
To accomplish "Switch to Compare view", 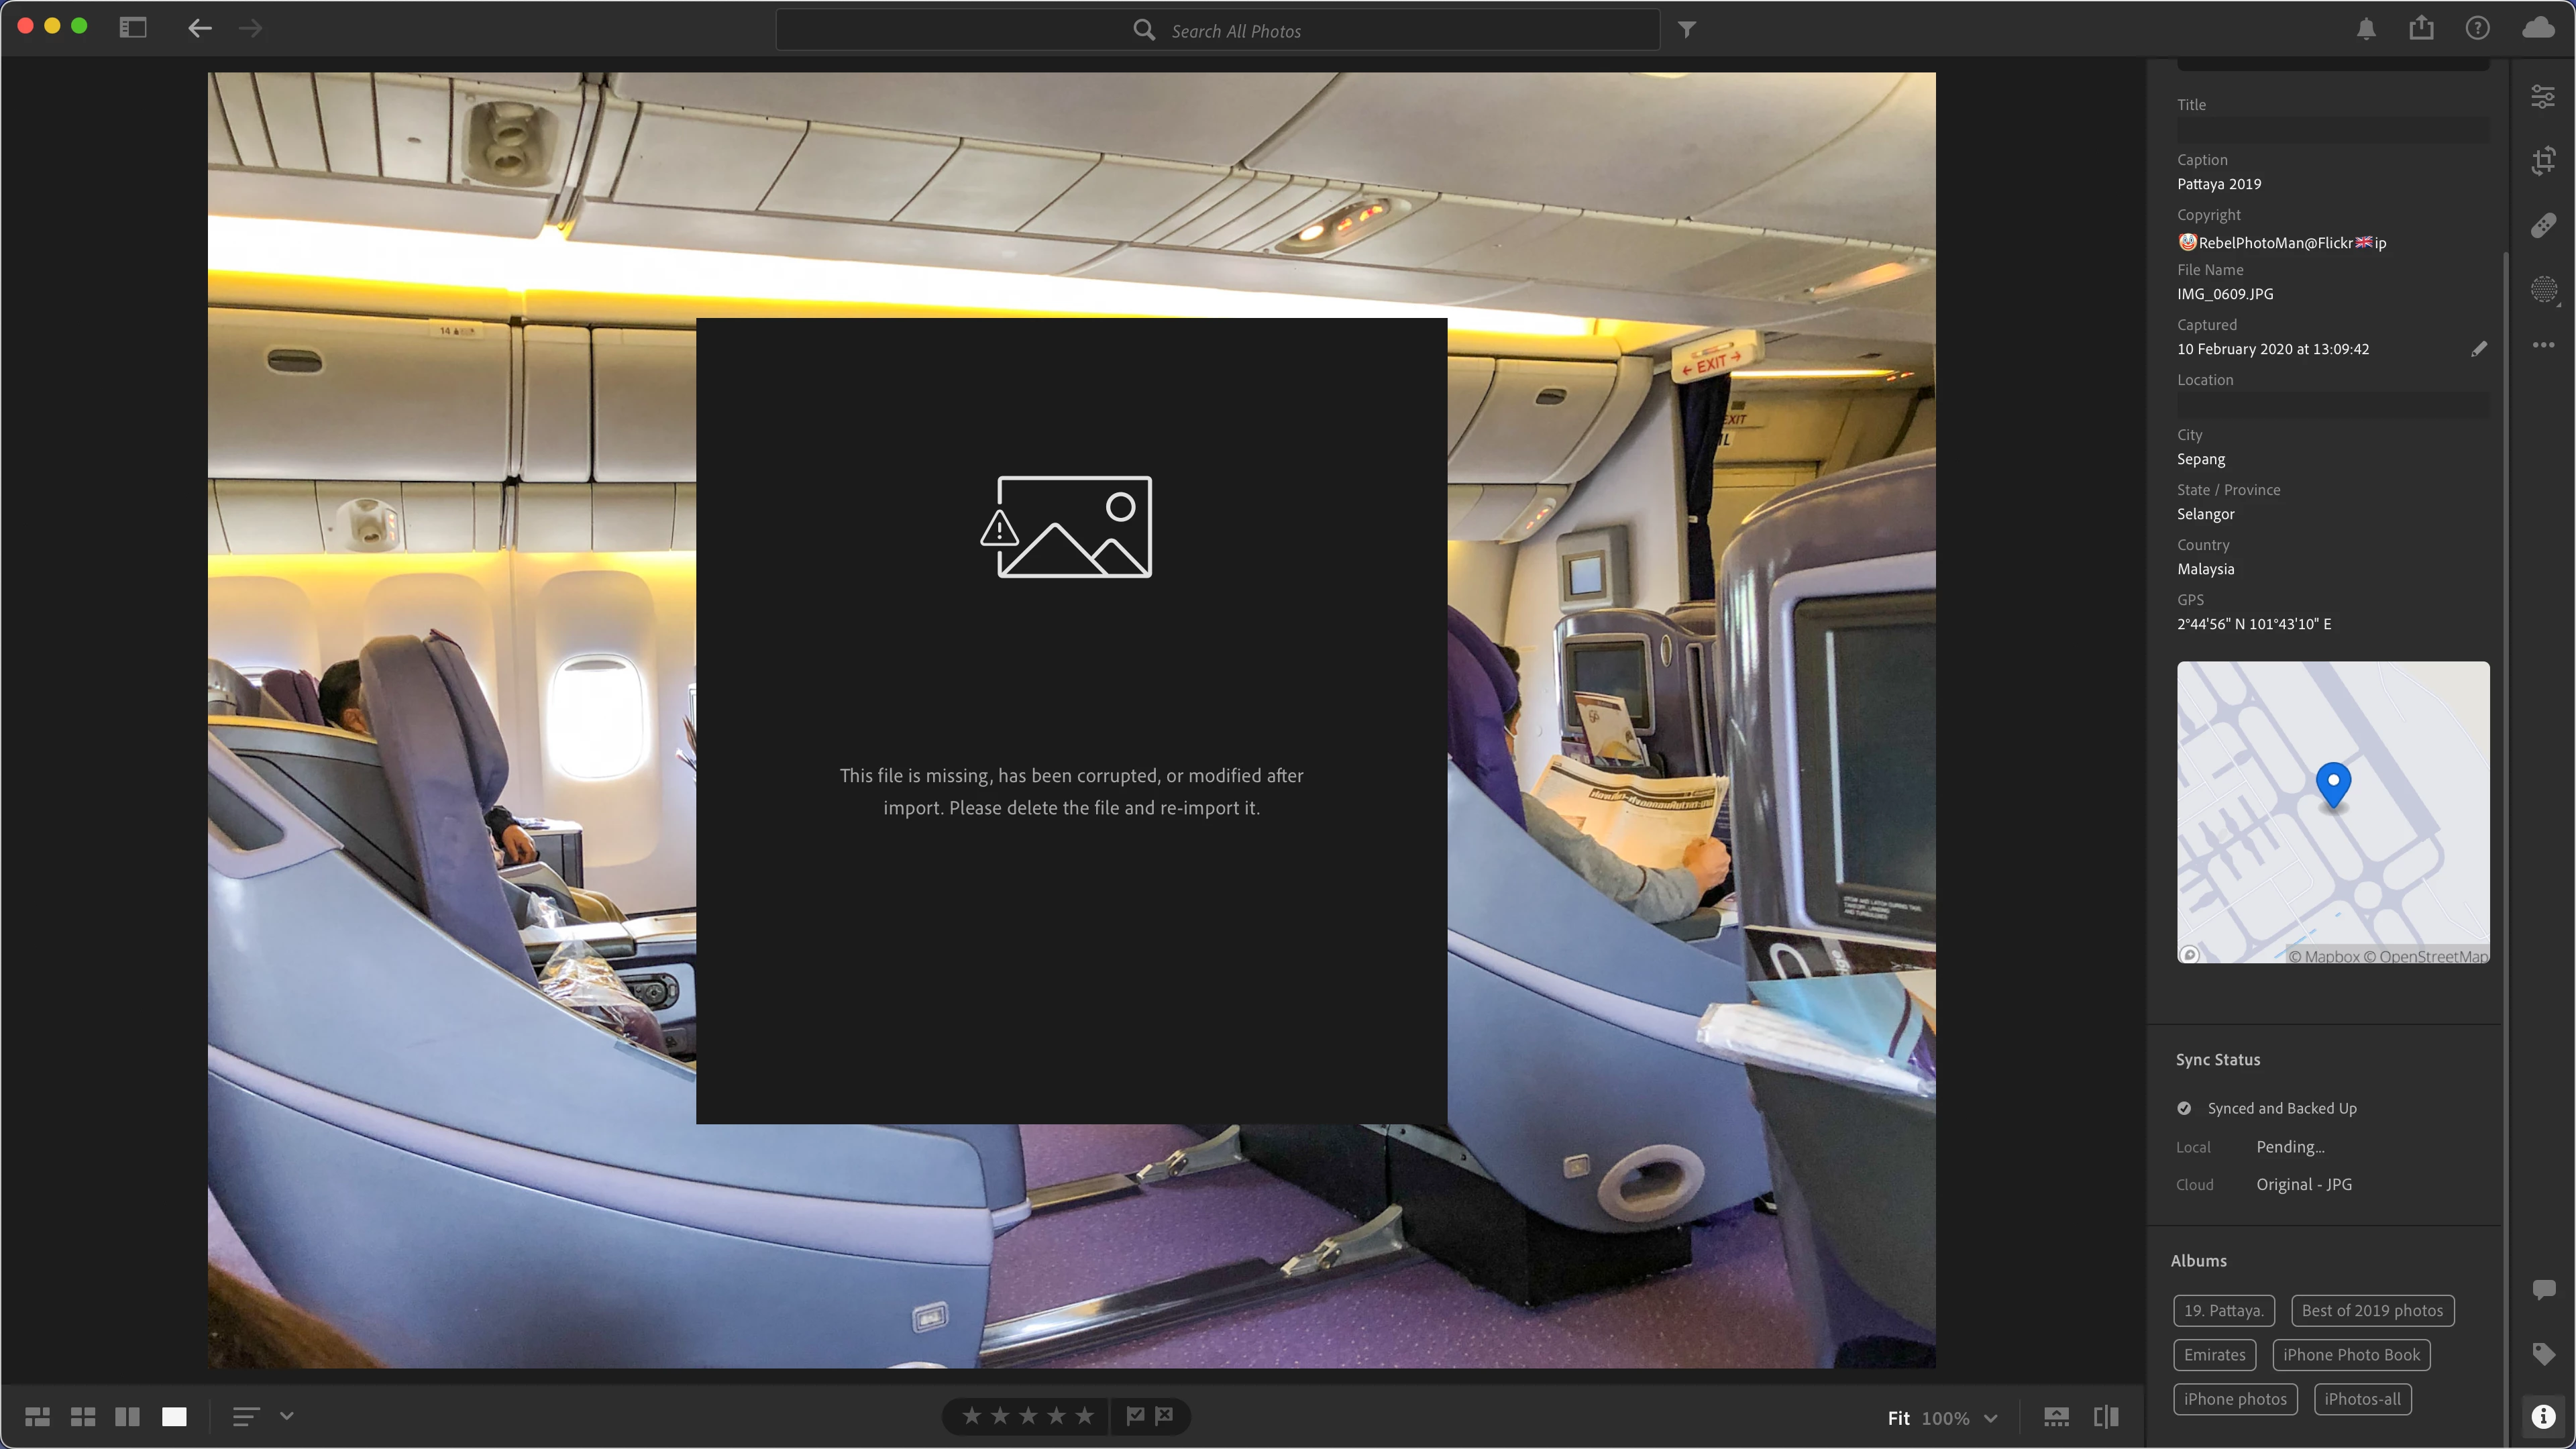I will pos(127,1416).
